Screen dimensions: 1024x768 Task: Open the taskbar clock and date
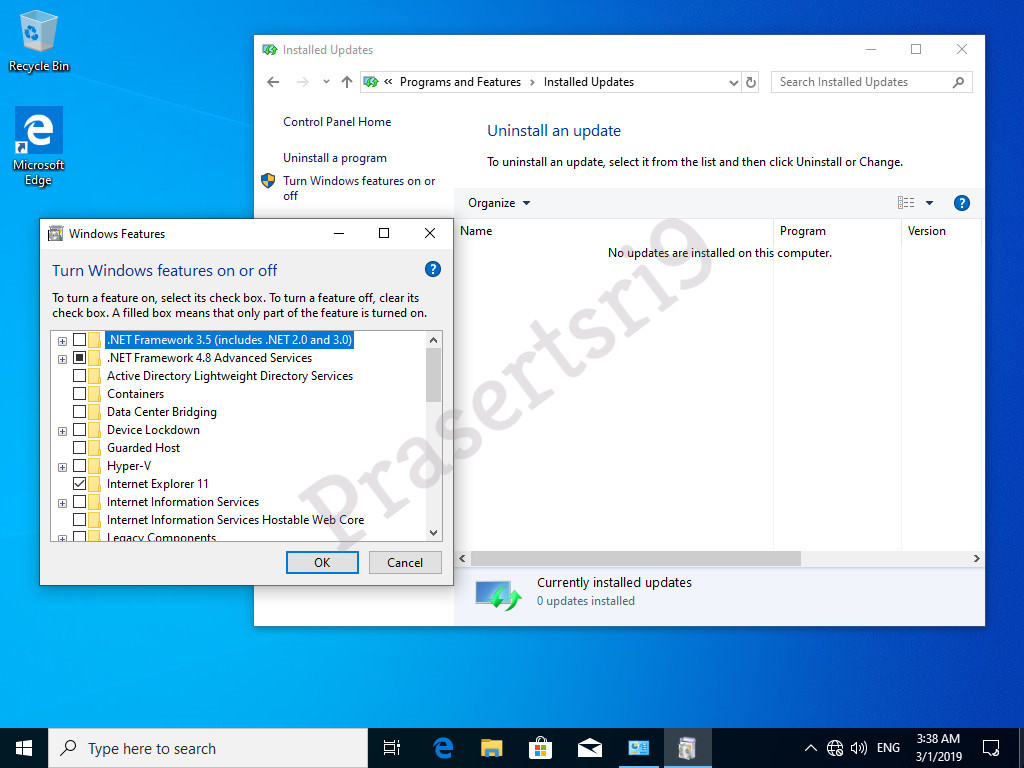(938, 748)
